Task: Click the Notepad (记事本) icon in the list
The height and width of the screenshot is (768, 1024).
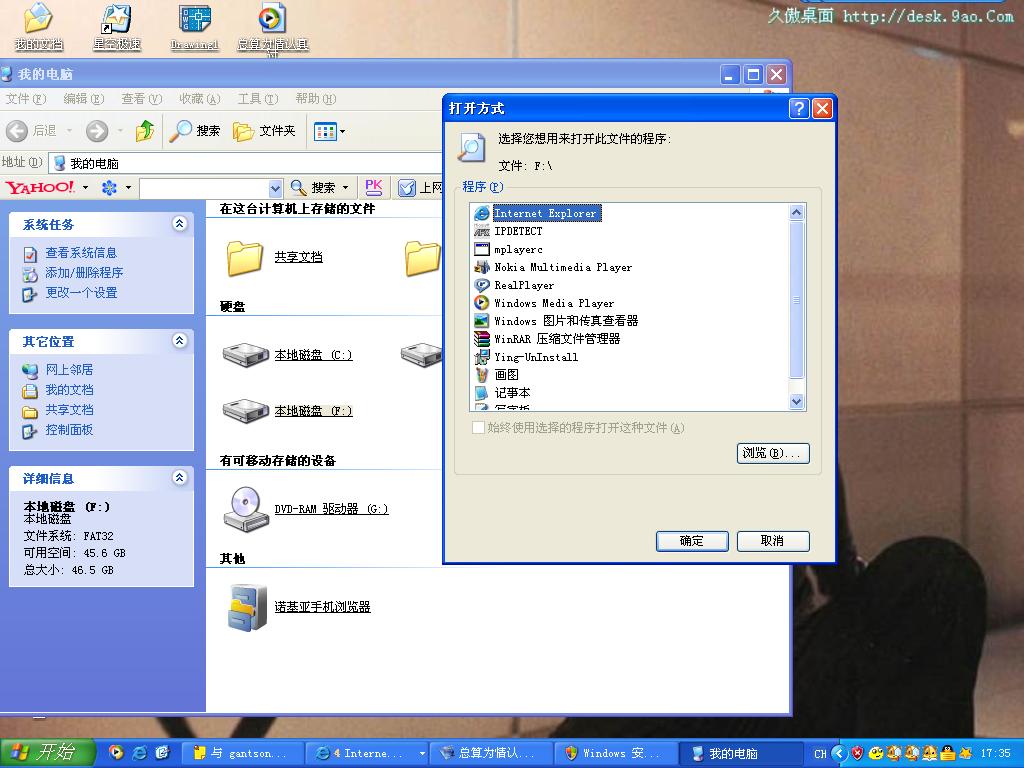Action: tap(481, 392)
